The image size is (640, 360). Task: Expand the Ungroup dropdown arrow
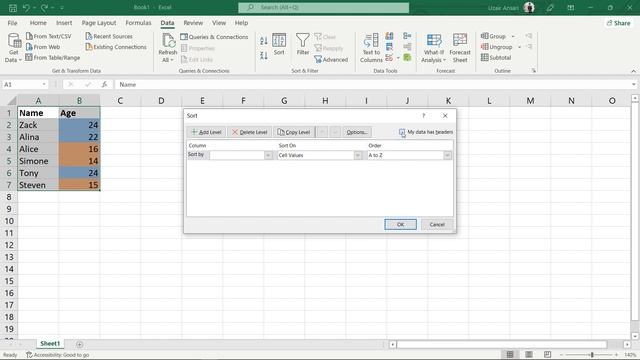click(519, 47)
